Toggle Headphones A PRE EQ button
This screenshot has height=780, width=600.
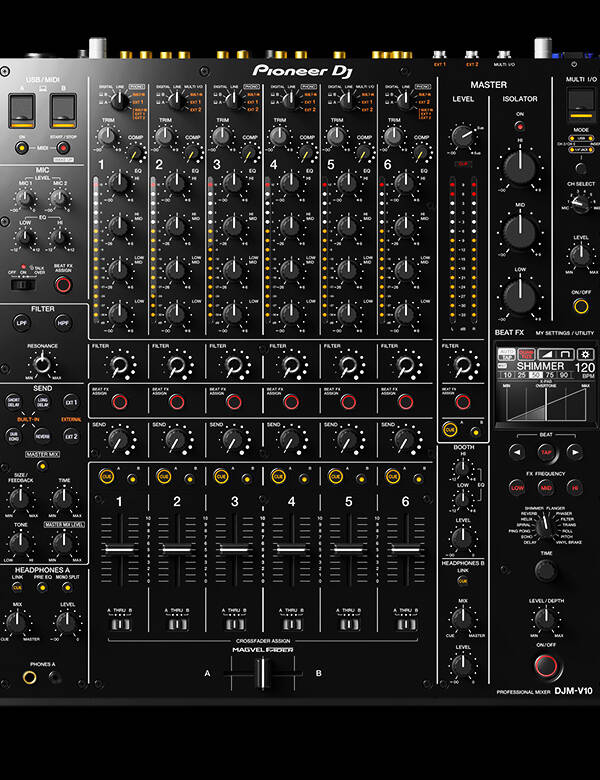pos(42,587)
